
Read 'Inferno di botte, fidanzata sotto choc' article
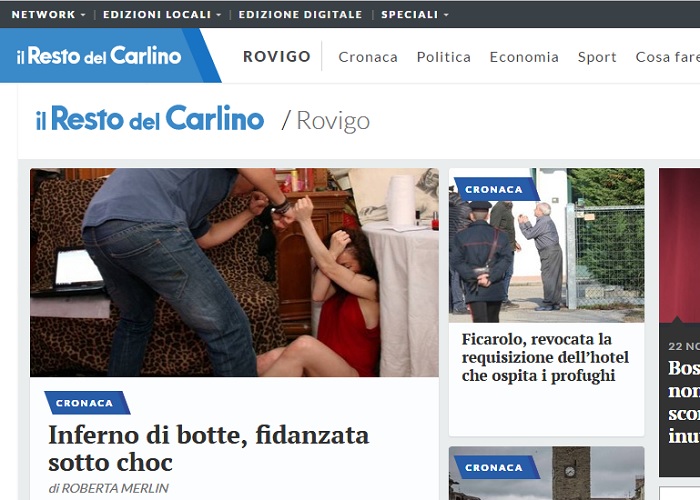click(208, 448)
